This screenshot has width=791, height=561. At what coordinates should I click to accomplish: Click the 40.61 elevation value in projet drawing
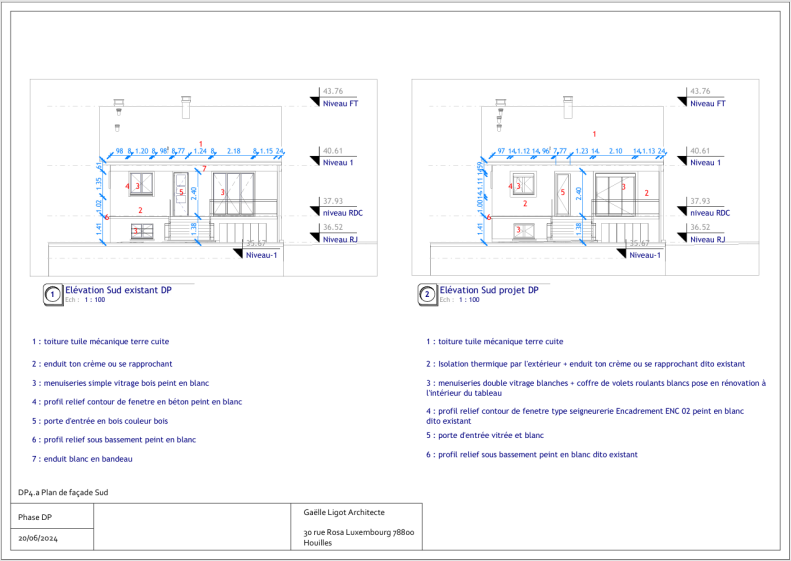point(700,151)
